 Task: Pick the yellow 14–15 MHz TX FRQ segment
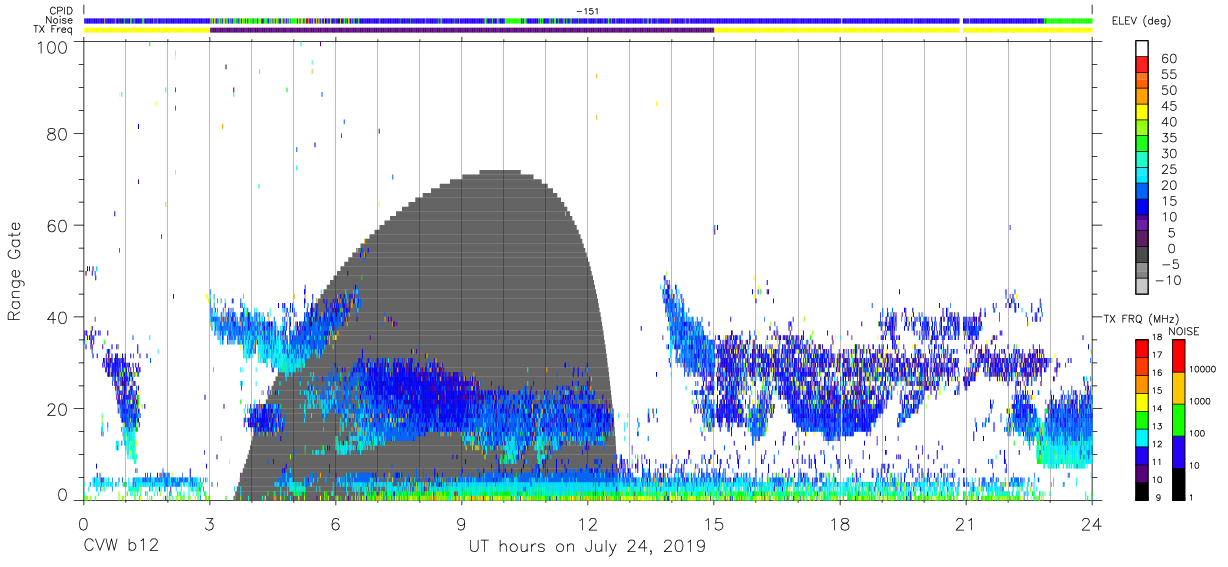tap(1142, 401)
